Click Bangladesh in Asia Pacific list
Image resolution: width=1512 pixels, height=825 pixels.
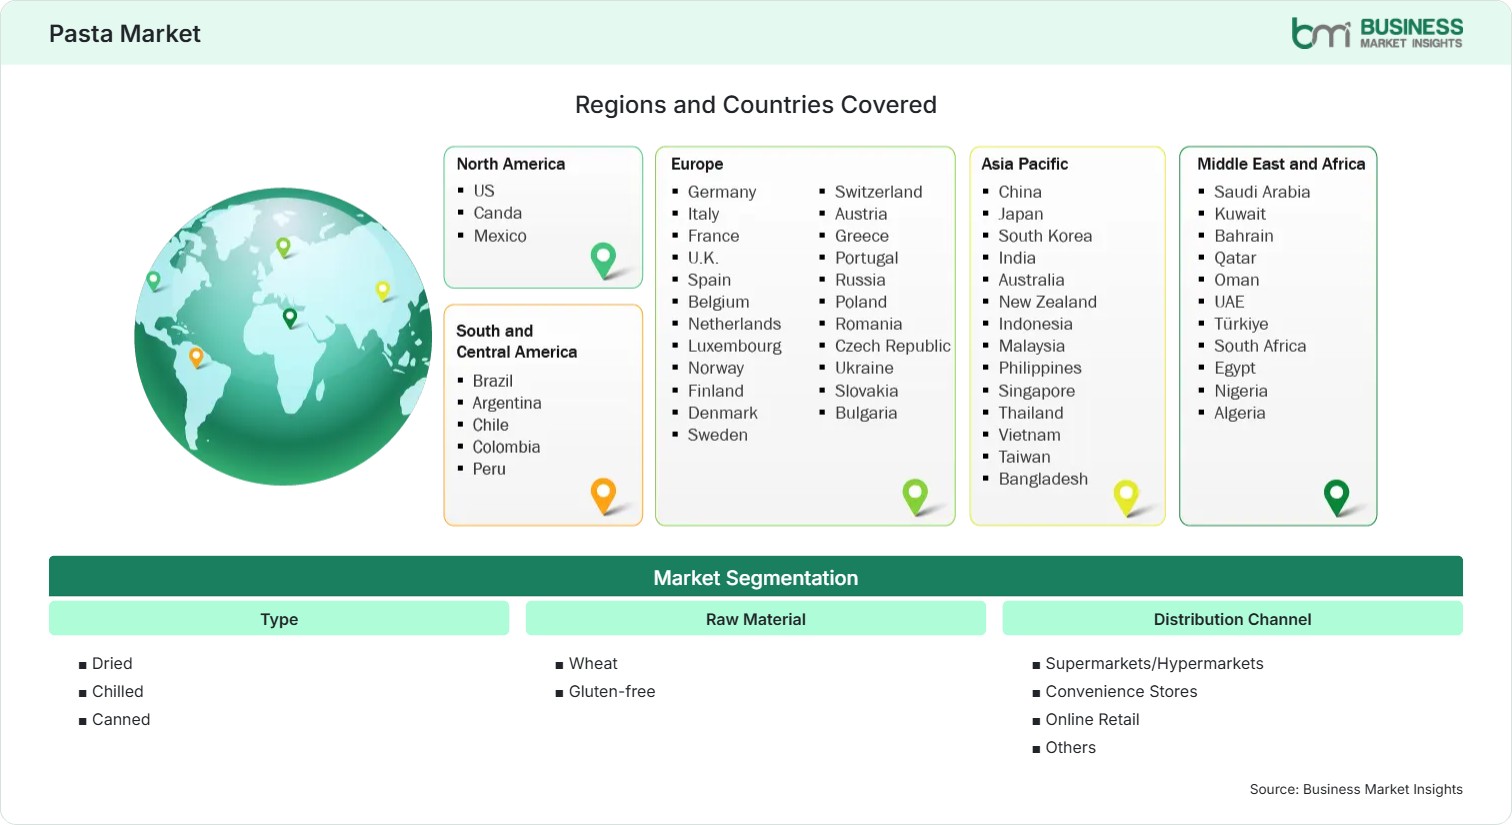click(1043, 479)
